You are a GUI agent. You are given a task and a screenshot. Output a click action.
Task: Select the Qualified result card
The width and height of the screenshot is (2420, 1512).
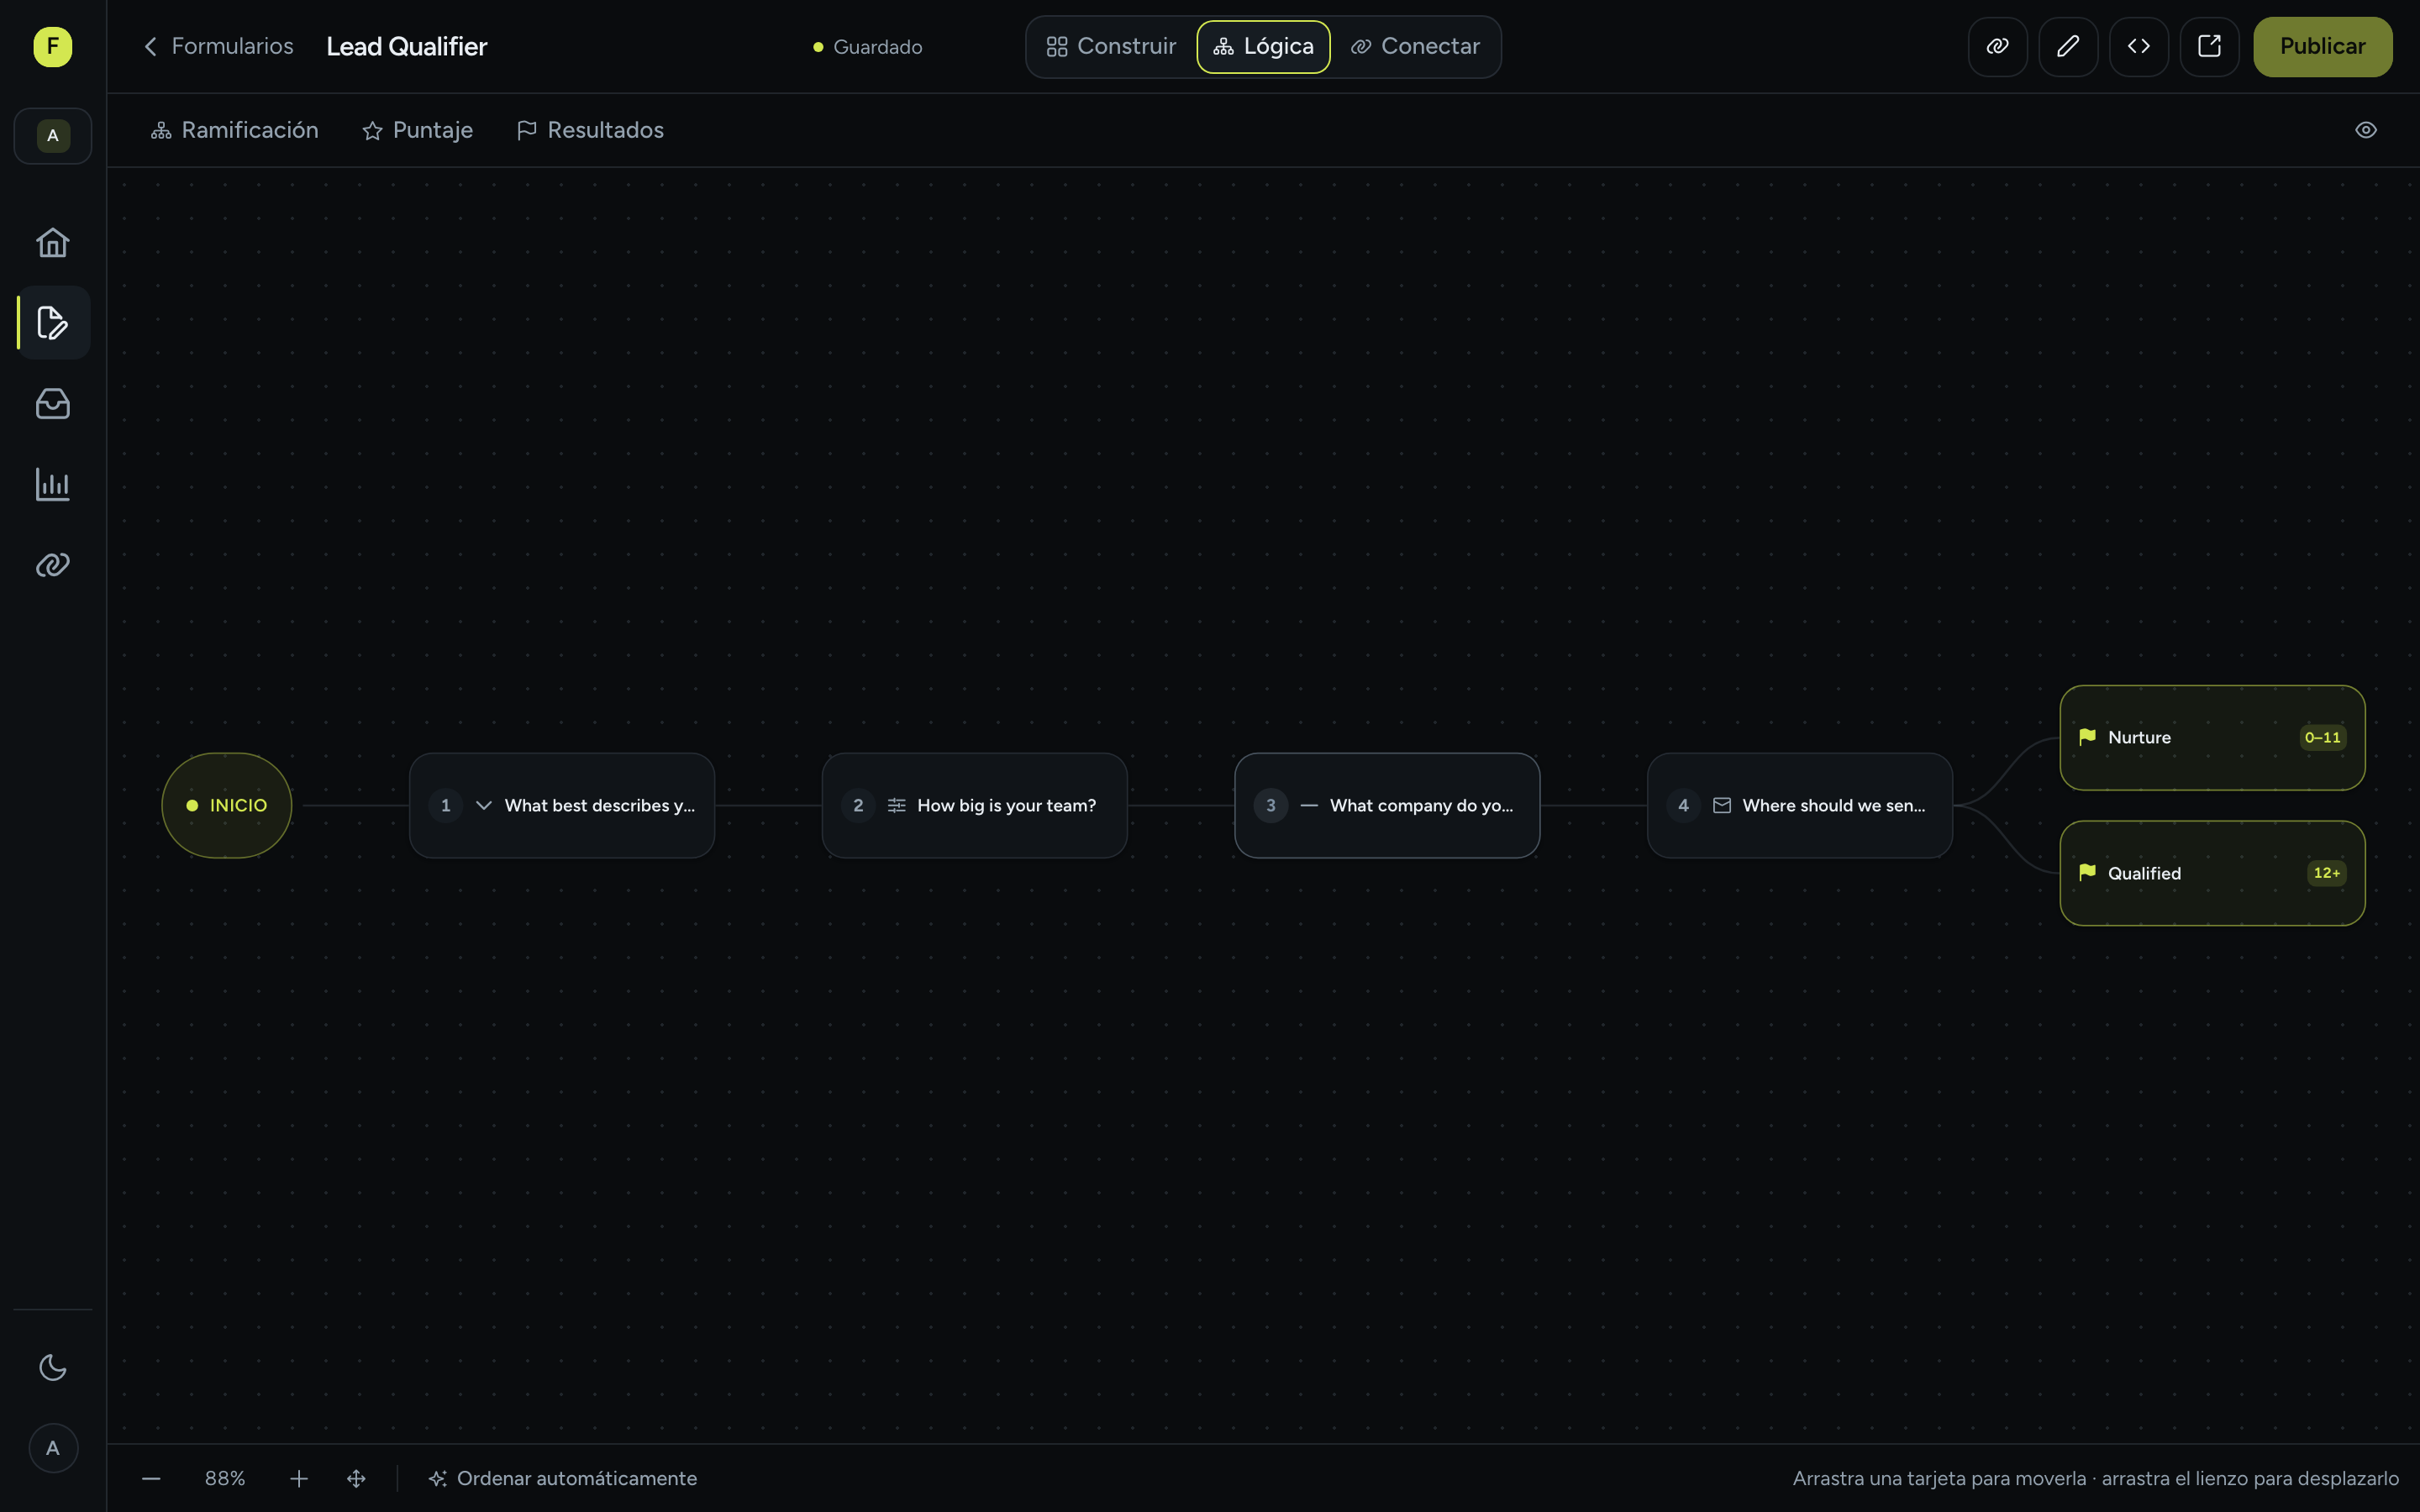(2212, 873)
